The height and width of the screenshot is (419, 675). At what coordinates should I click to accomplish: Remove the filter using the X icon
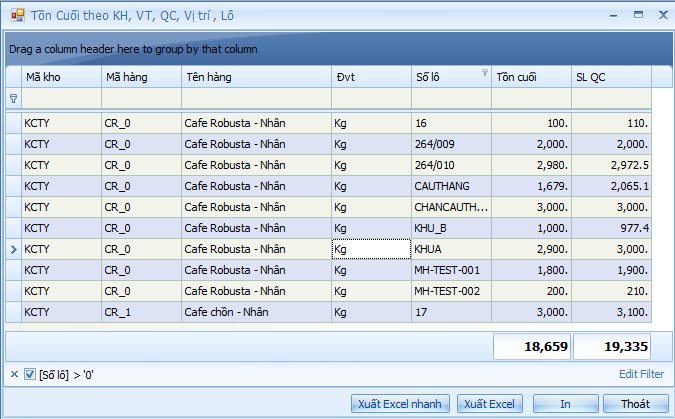(13, 374)
